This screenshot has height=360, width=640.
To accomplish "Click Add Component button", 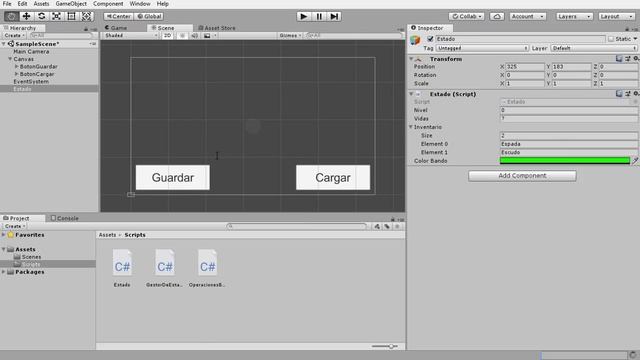I will (522, 176).
